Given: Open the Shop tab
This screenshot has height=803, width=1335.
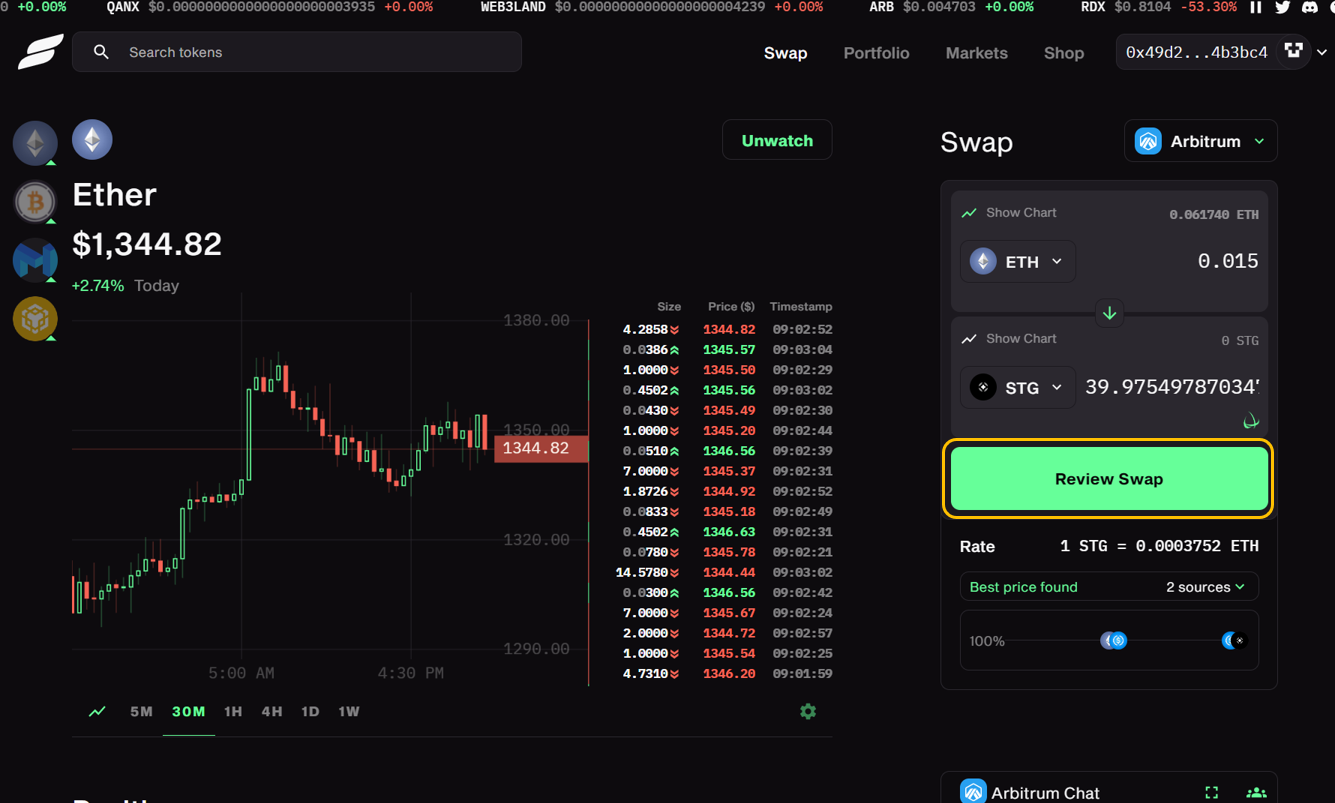Looking at the screenshot, I should (x=1064, y=53).
